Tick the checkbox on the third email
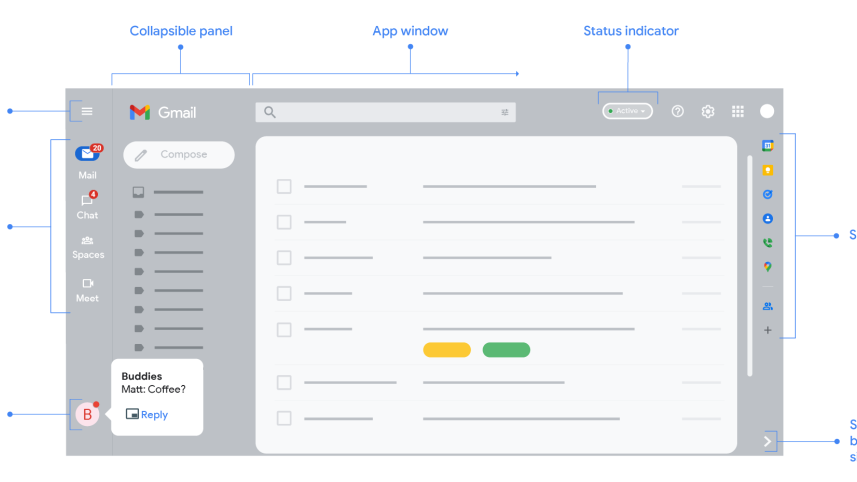 (284, 258)
